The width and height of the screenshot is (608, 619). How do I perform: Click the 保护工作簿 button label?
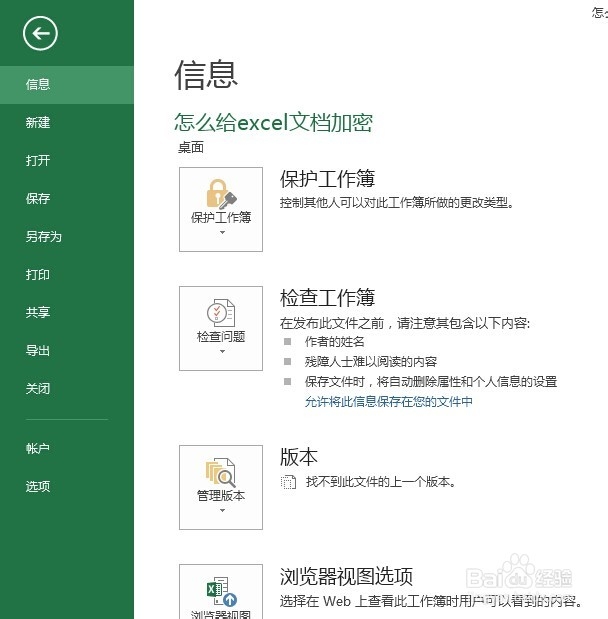tap(221, 218)
